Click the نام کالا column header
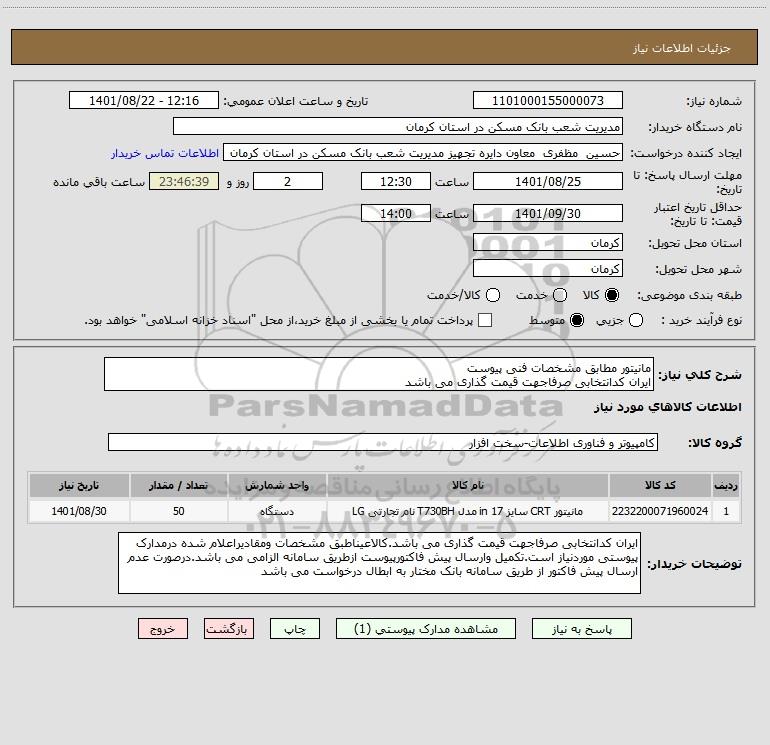Image resolution: width=770 pixels, height=745 pixels. [468, 485]
